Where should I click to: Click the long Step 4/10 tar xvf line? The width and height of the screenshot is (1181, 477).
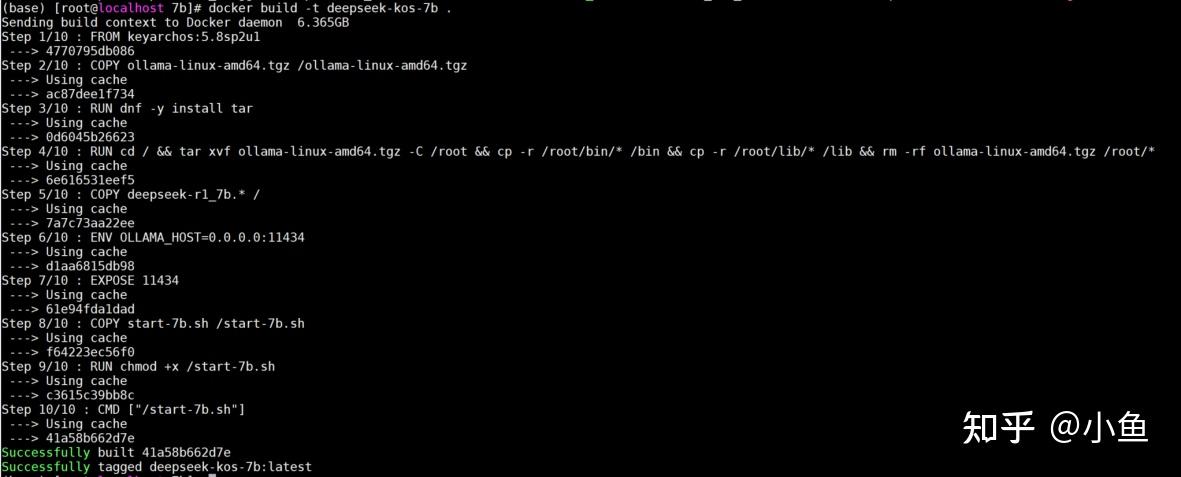[578, 151]
